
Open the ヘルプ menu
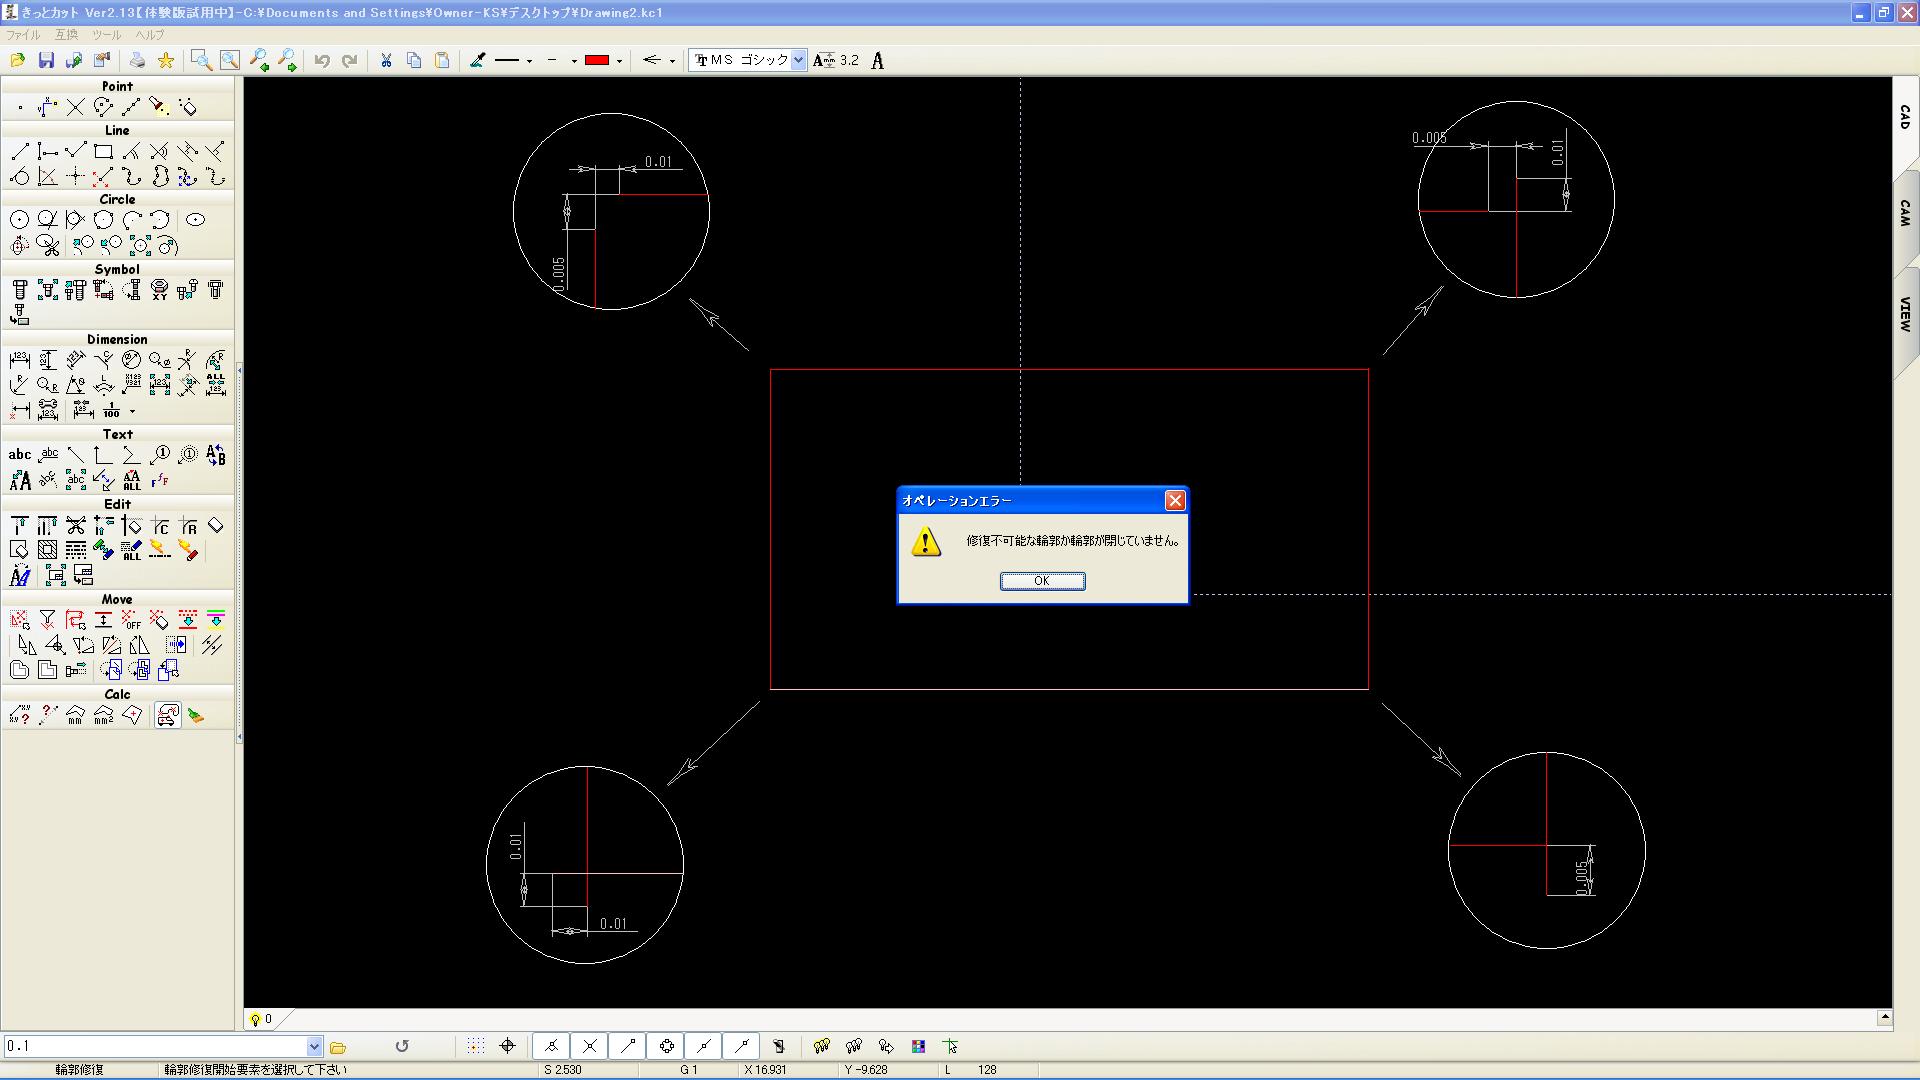tap(150, 35)
